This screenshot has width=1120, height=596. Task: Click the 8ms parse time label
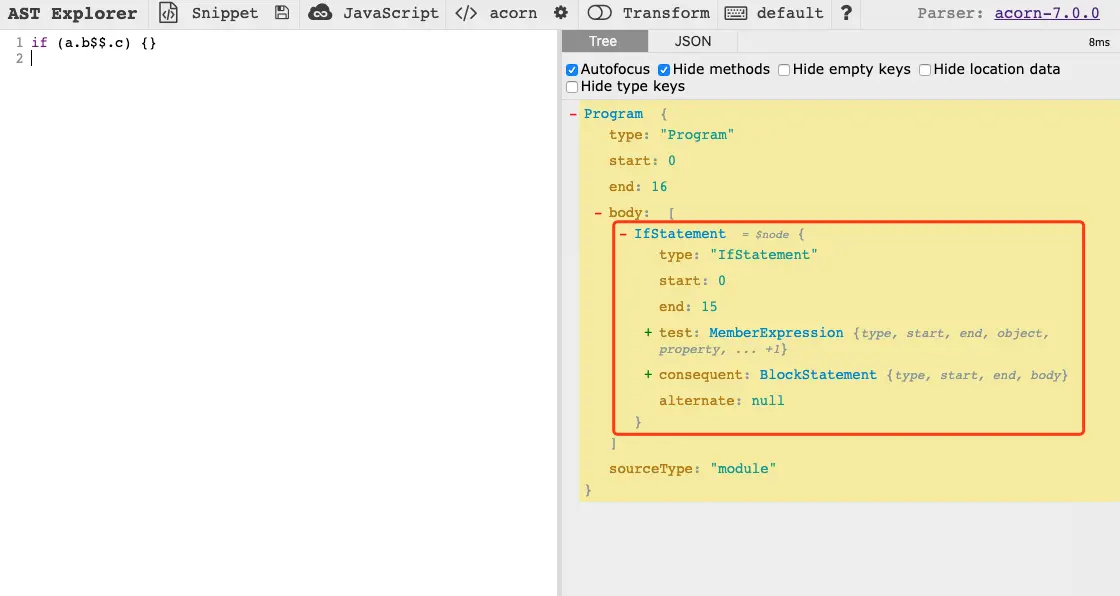click(x=1099, y=42)
